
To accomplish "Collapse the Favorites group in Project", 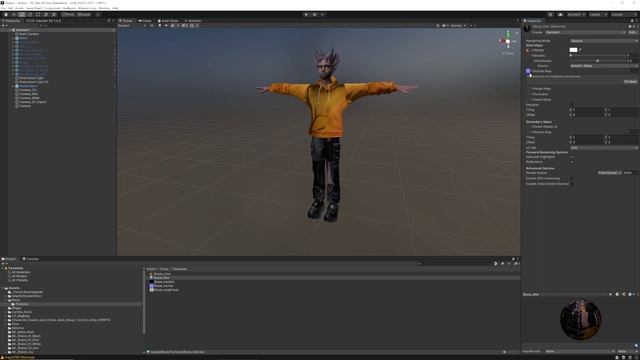I will 2,268.
